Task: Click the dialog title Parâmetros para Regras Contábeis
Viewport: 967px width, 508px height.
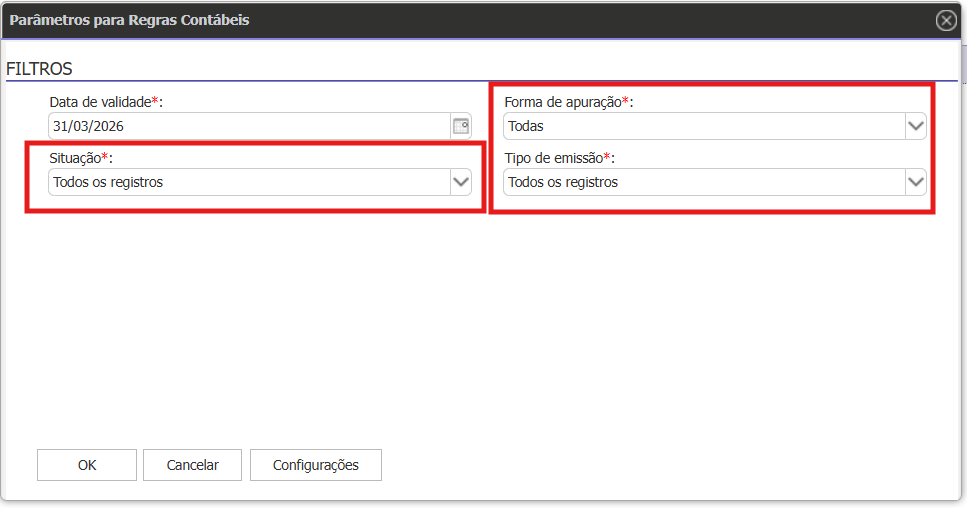Action: [130, 20]
